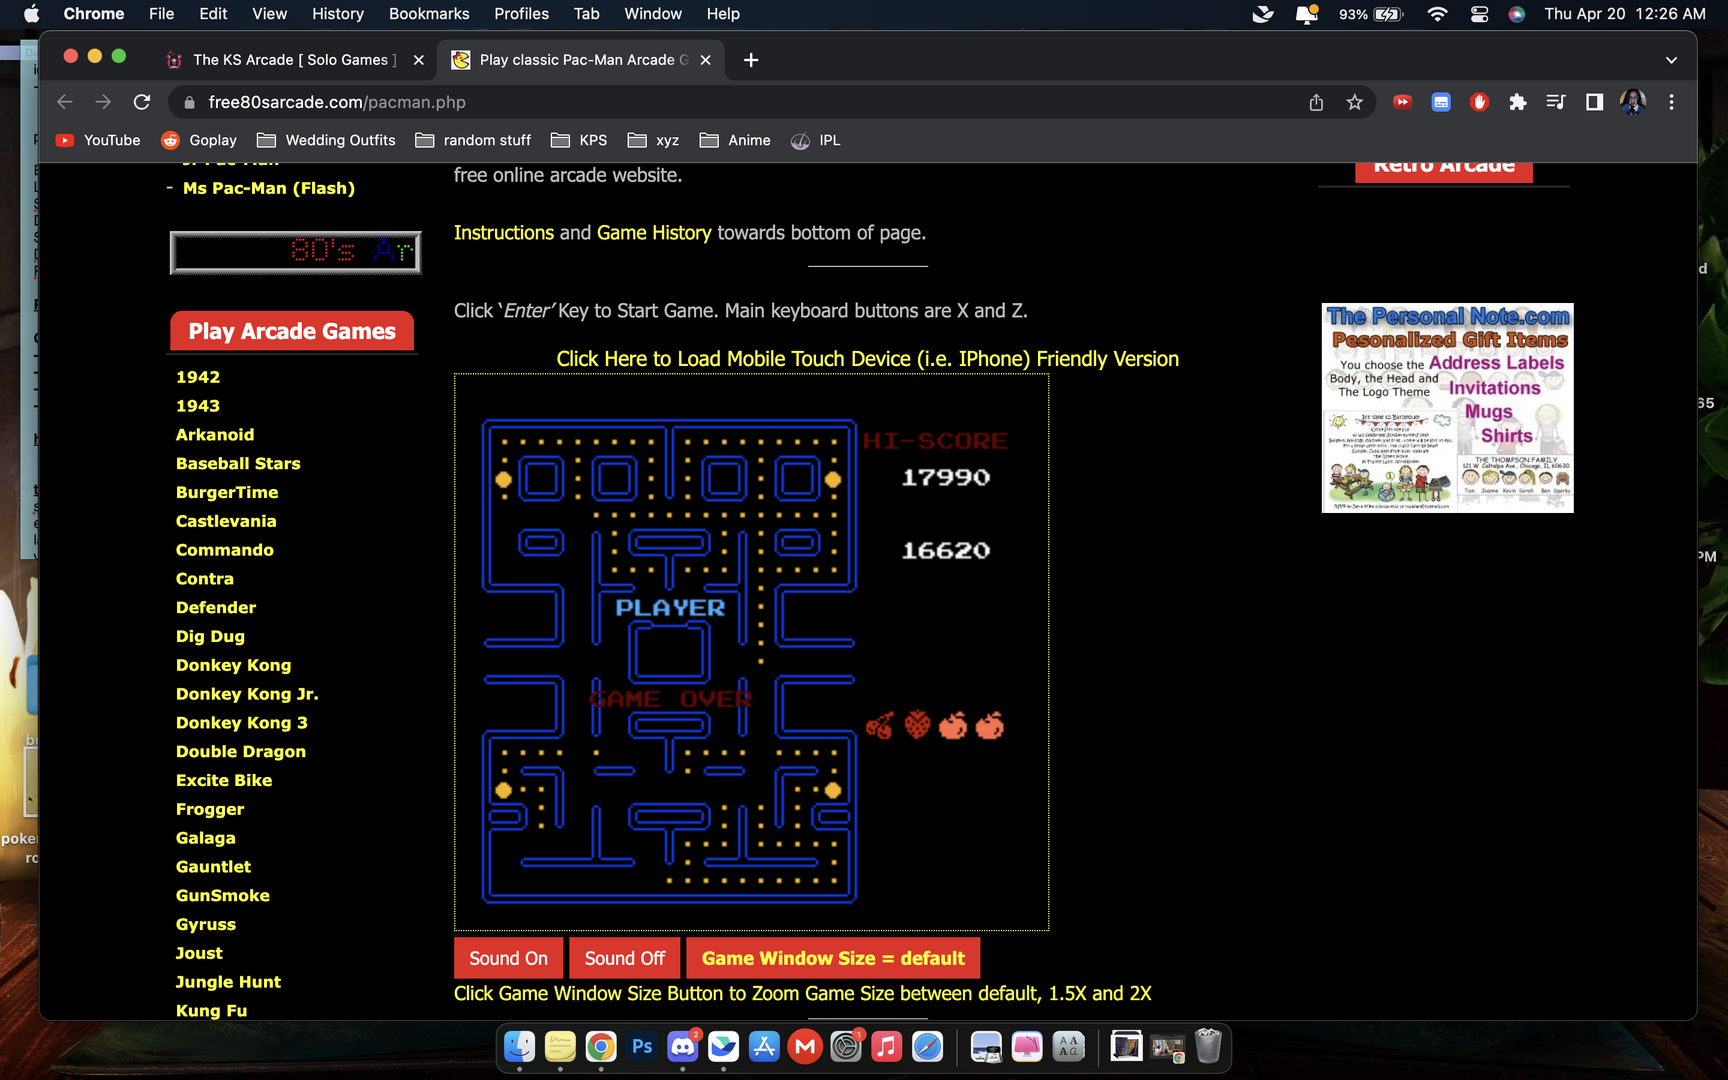Open the App Store from the dock

tap(764, 1047)
